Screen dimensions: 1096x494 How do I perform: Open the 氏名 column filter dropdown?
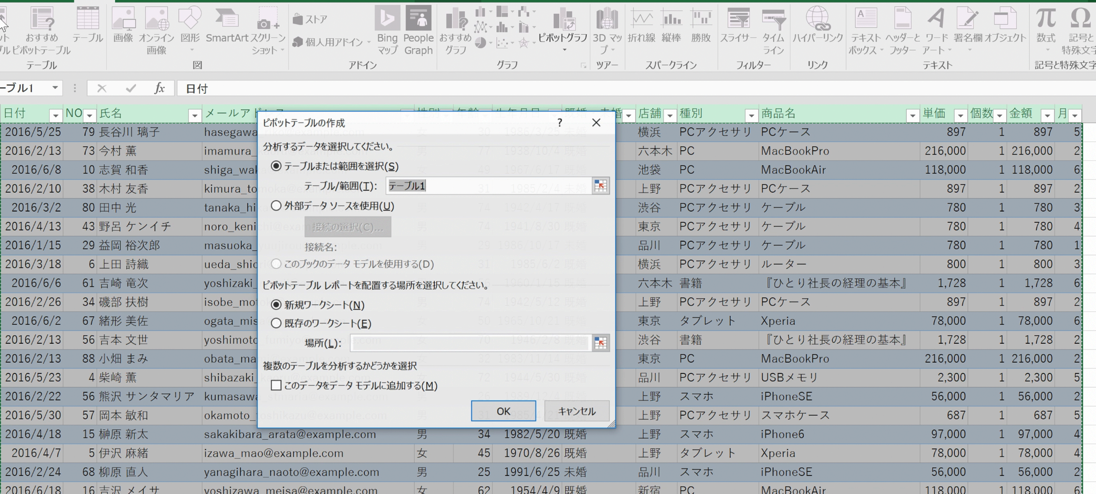(x=195, y=115)
